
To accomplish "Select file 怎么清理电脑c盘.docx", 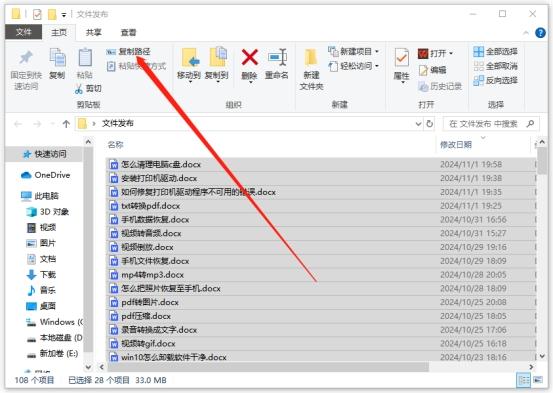I will pos(321,164).
